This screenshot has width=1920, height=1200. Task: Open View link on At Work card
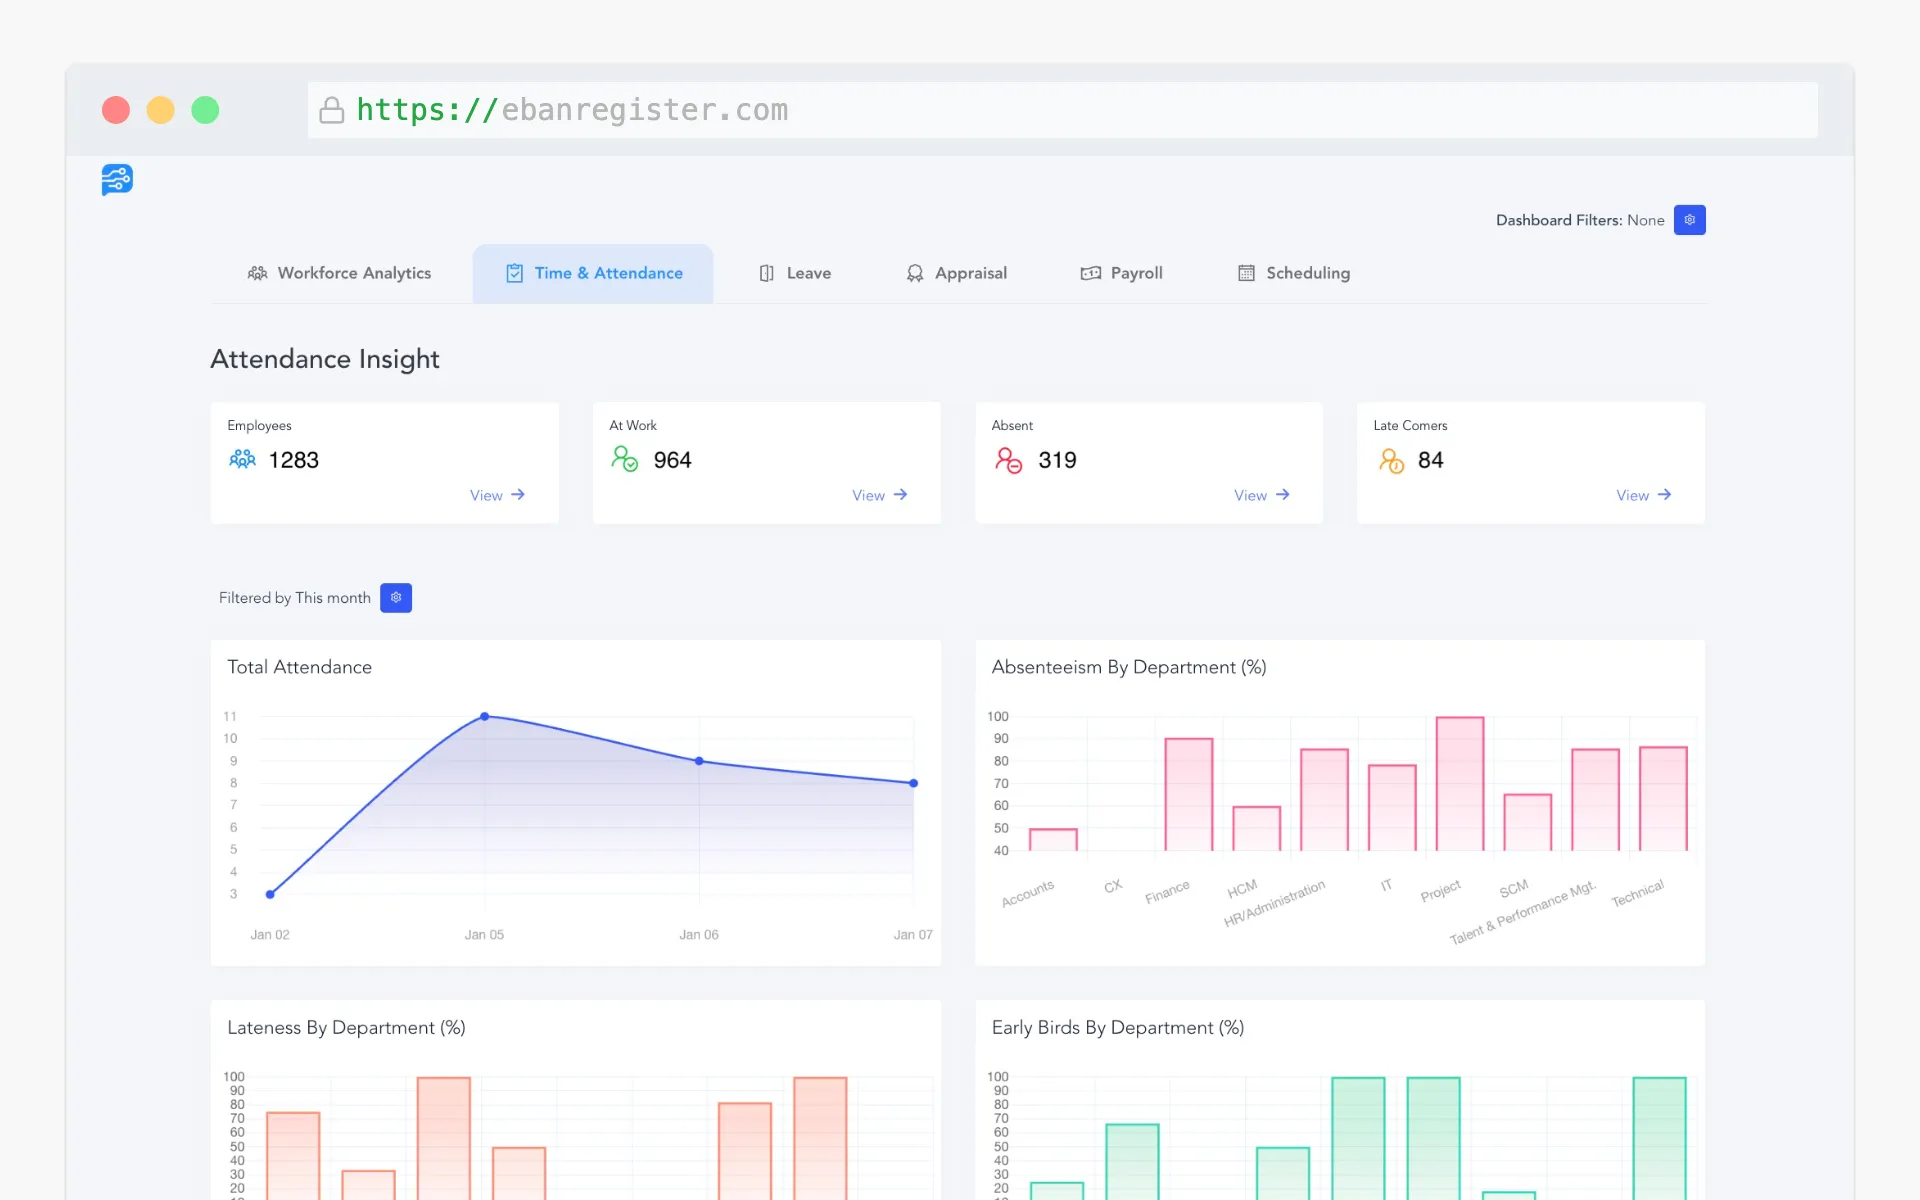tap(879, 495)
